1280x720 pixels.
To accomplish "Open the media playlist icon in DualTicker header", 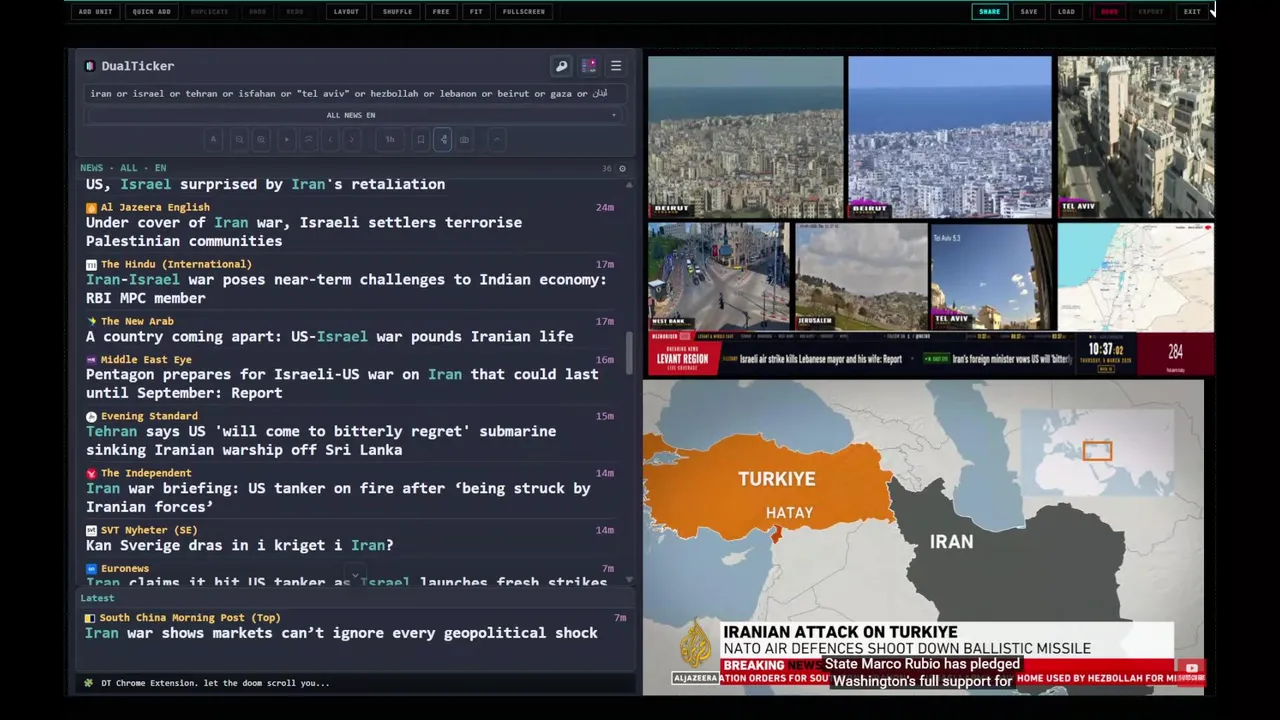I will click(589, 66).
